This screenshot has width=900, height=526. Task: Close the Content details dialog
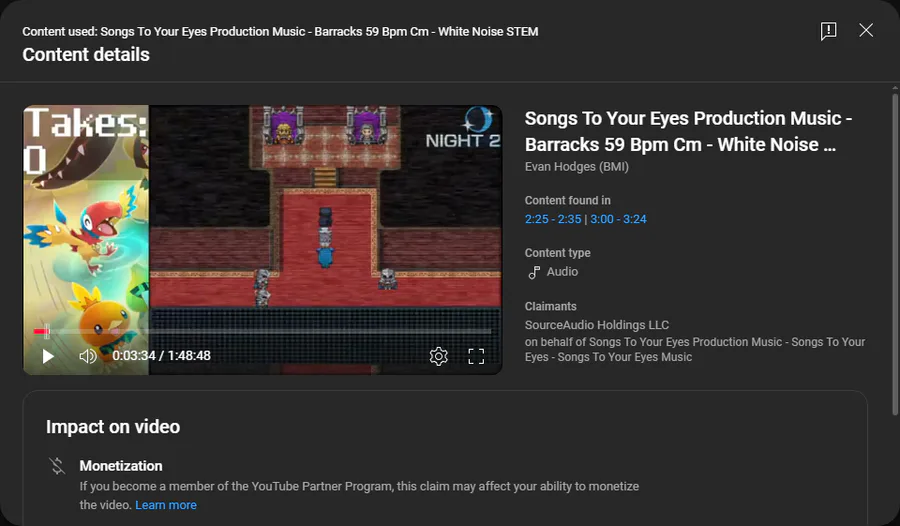(866, 30)
